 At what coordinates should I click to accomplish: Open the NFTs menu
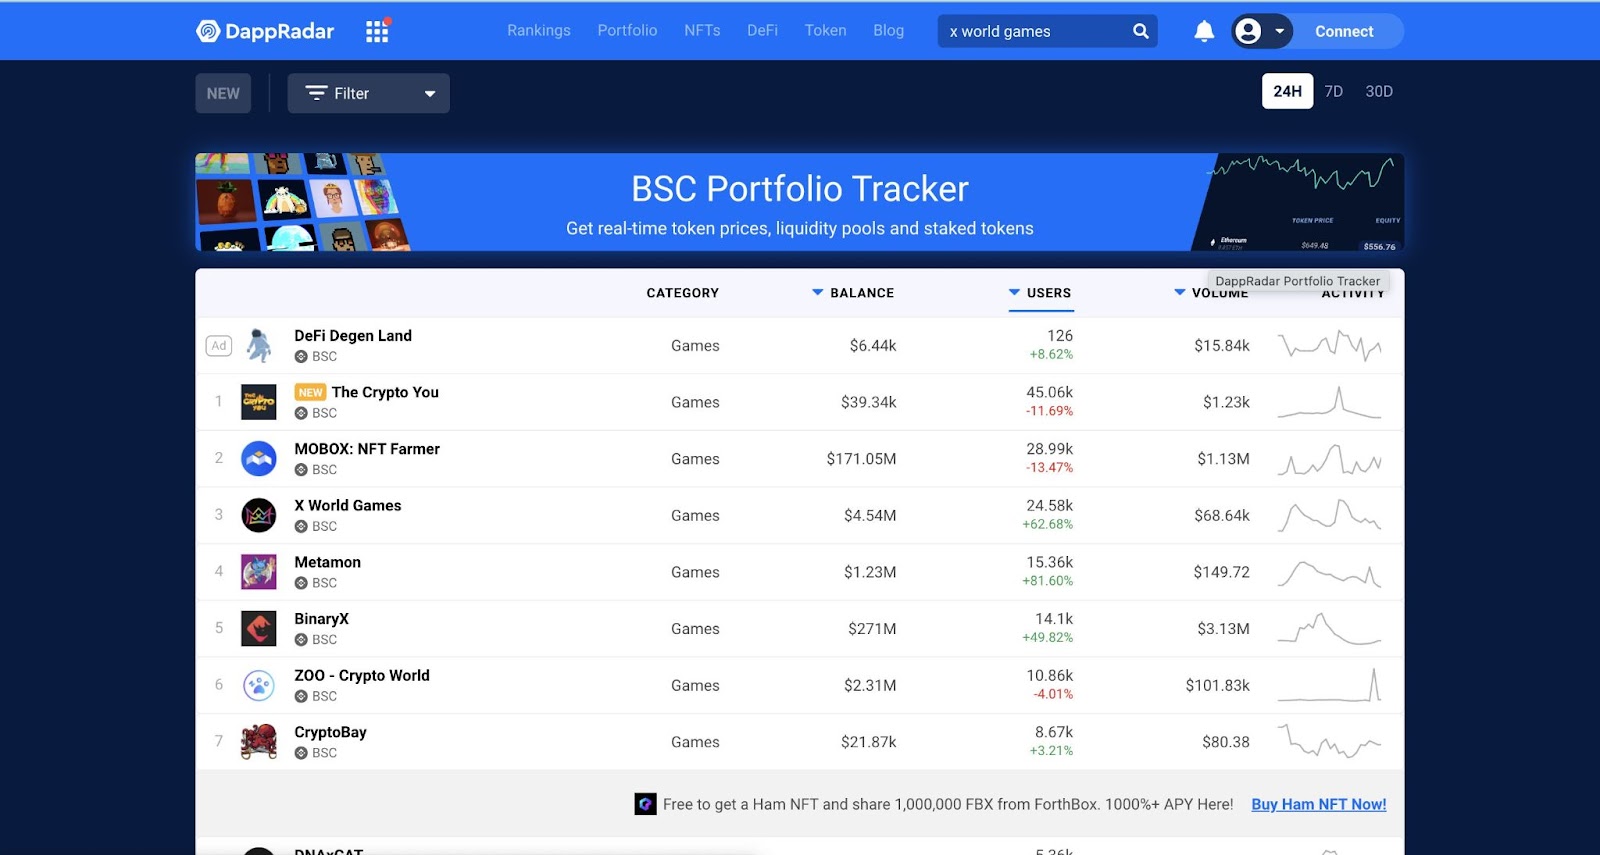point(702,30)
